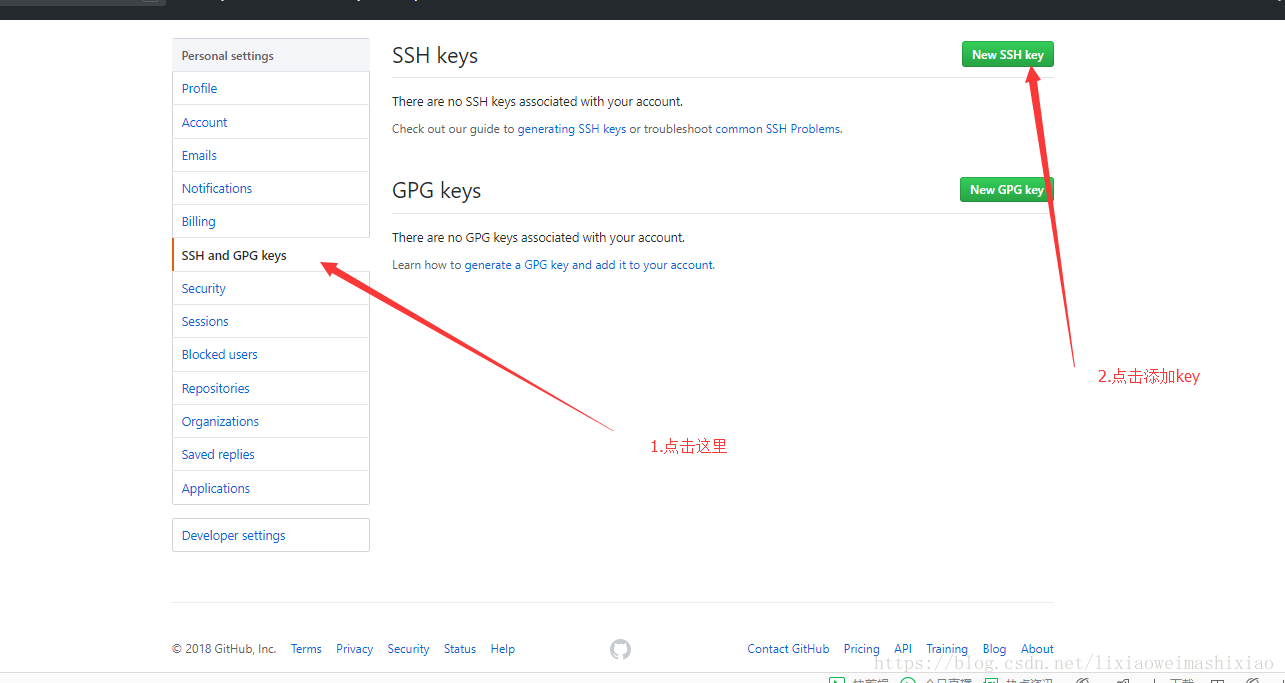Open Training footer link

[x=947, y=649]
